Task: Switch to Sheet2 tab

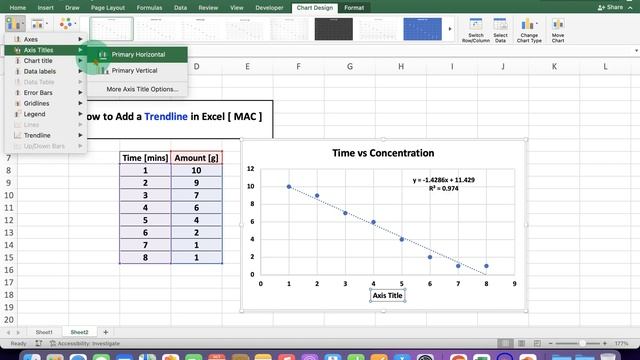Action: point(79,332)
